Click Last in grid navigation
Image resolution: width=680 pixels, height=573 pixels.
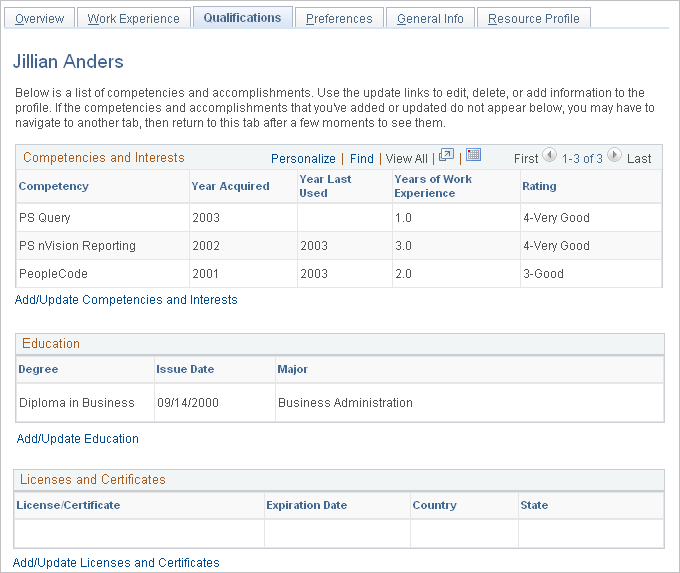coord(639,159)
